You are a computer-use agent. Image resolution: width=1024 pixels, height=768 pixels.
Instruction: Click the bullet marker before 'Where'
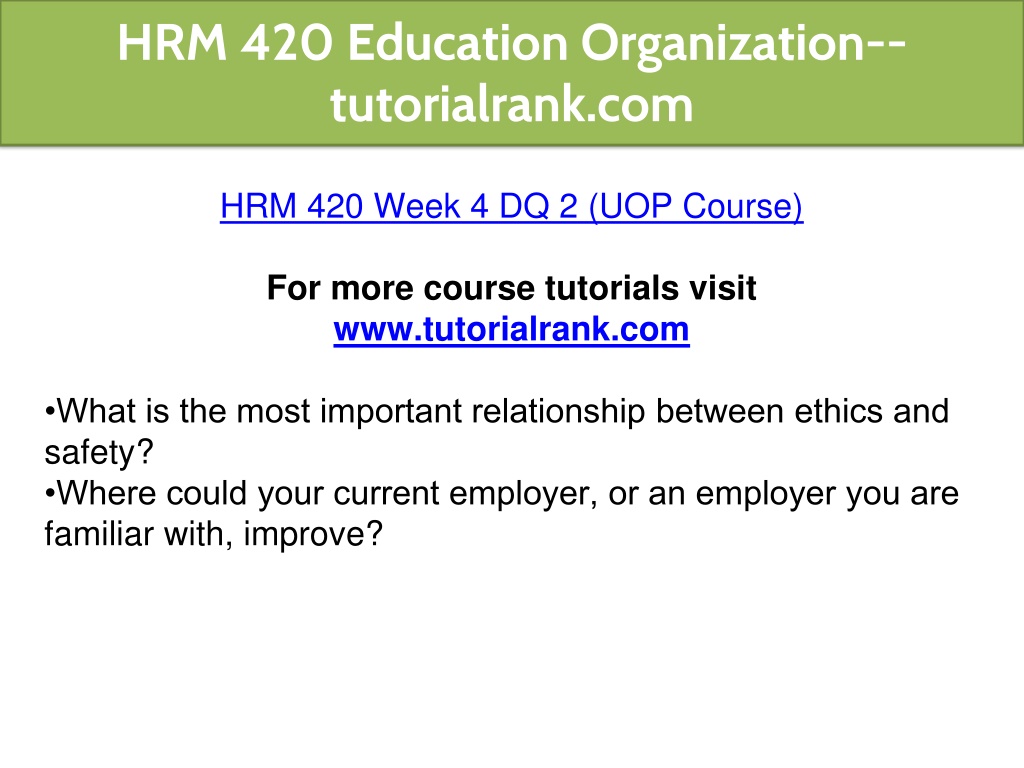click(x=50, y=495)
